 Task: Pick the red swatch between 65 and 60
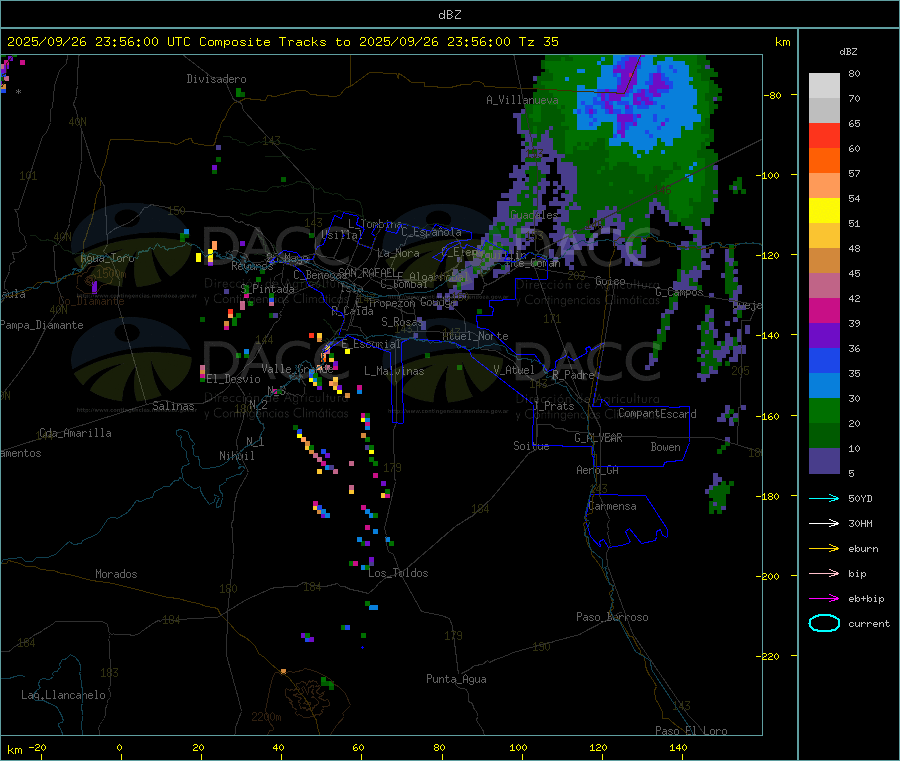click(x=824, y=135)
